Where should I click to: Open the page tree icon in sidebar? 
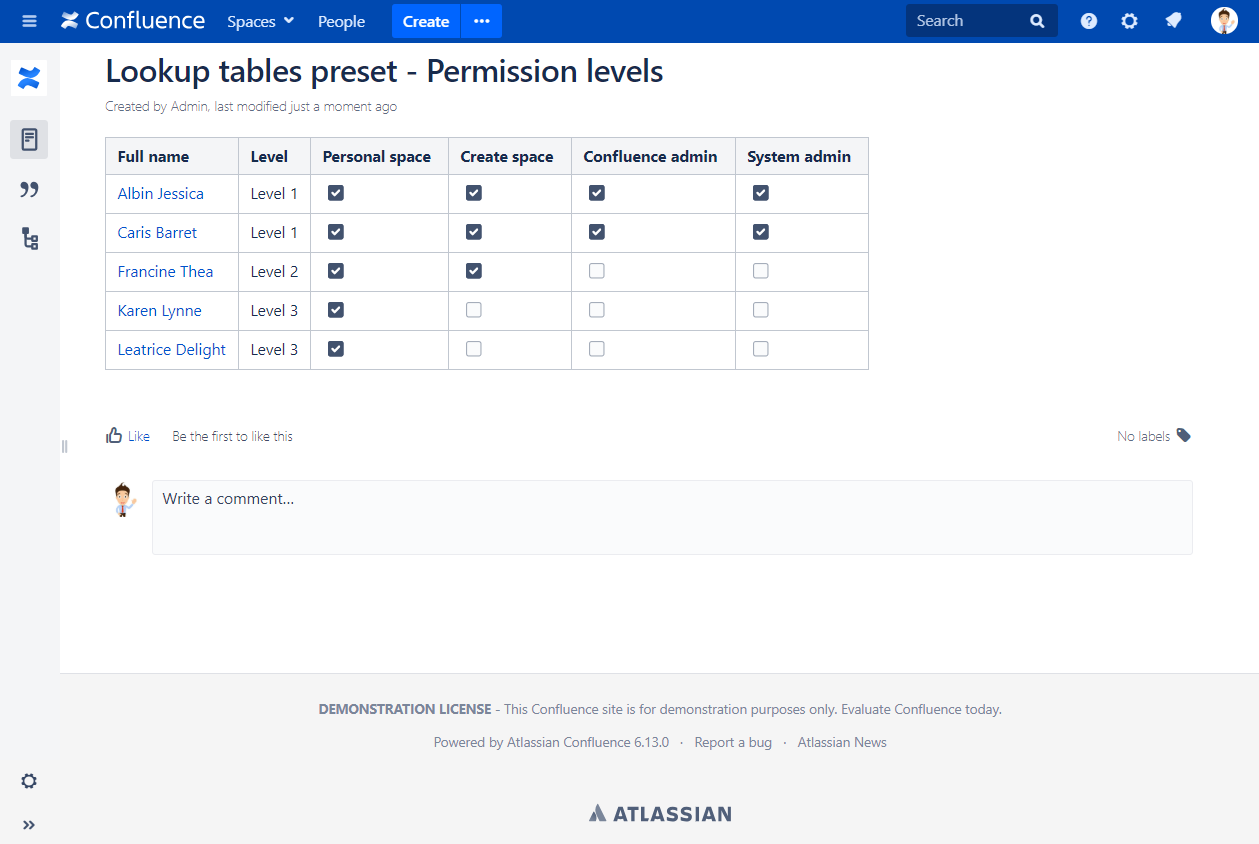coord(29,238)
